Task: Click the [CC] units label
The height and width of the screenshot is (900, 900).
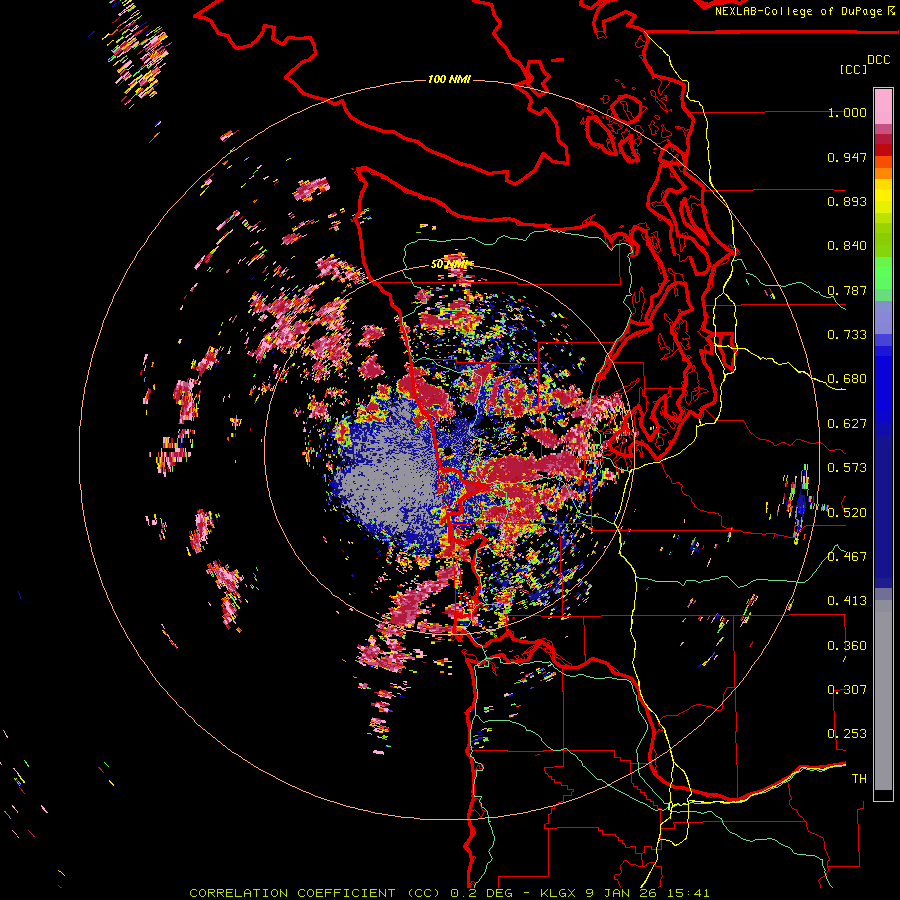Action: coord(853,69)
